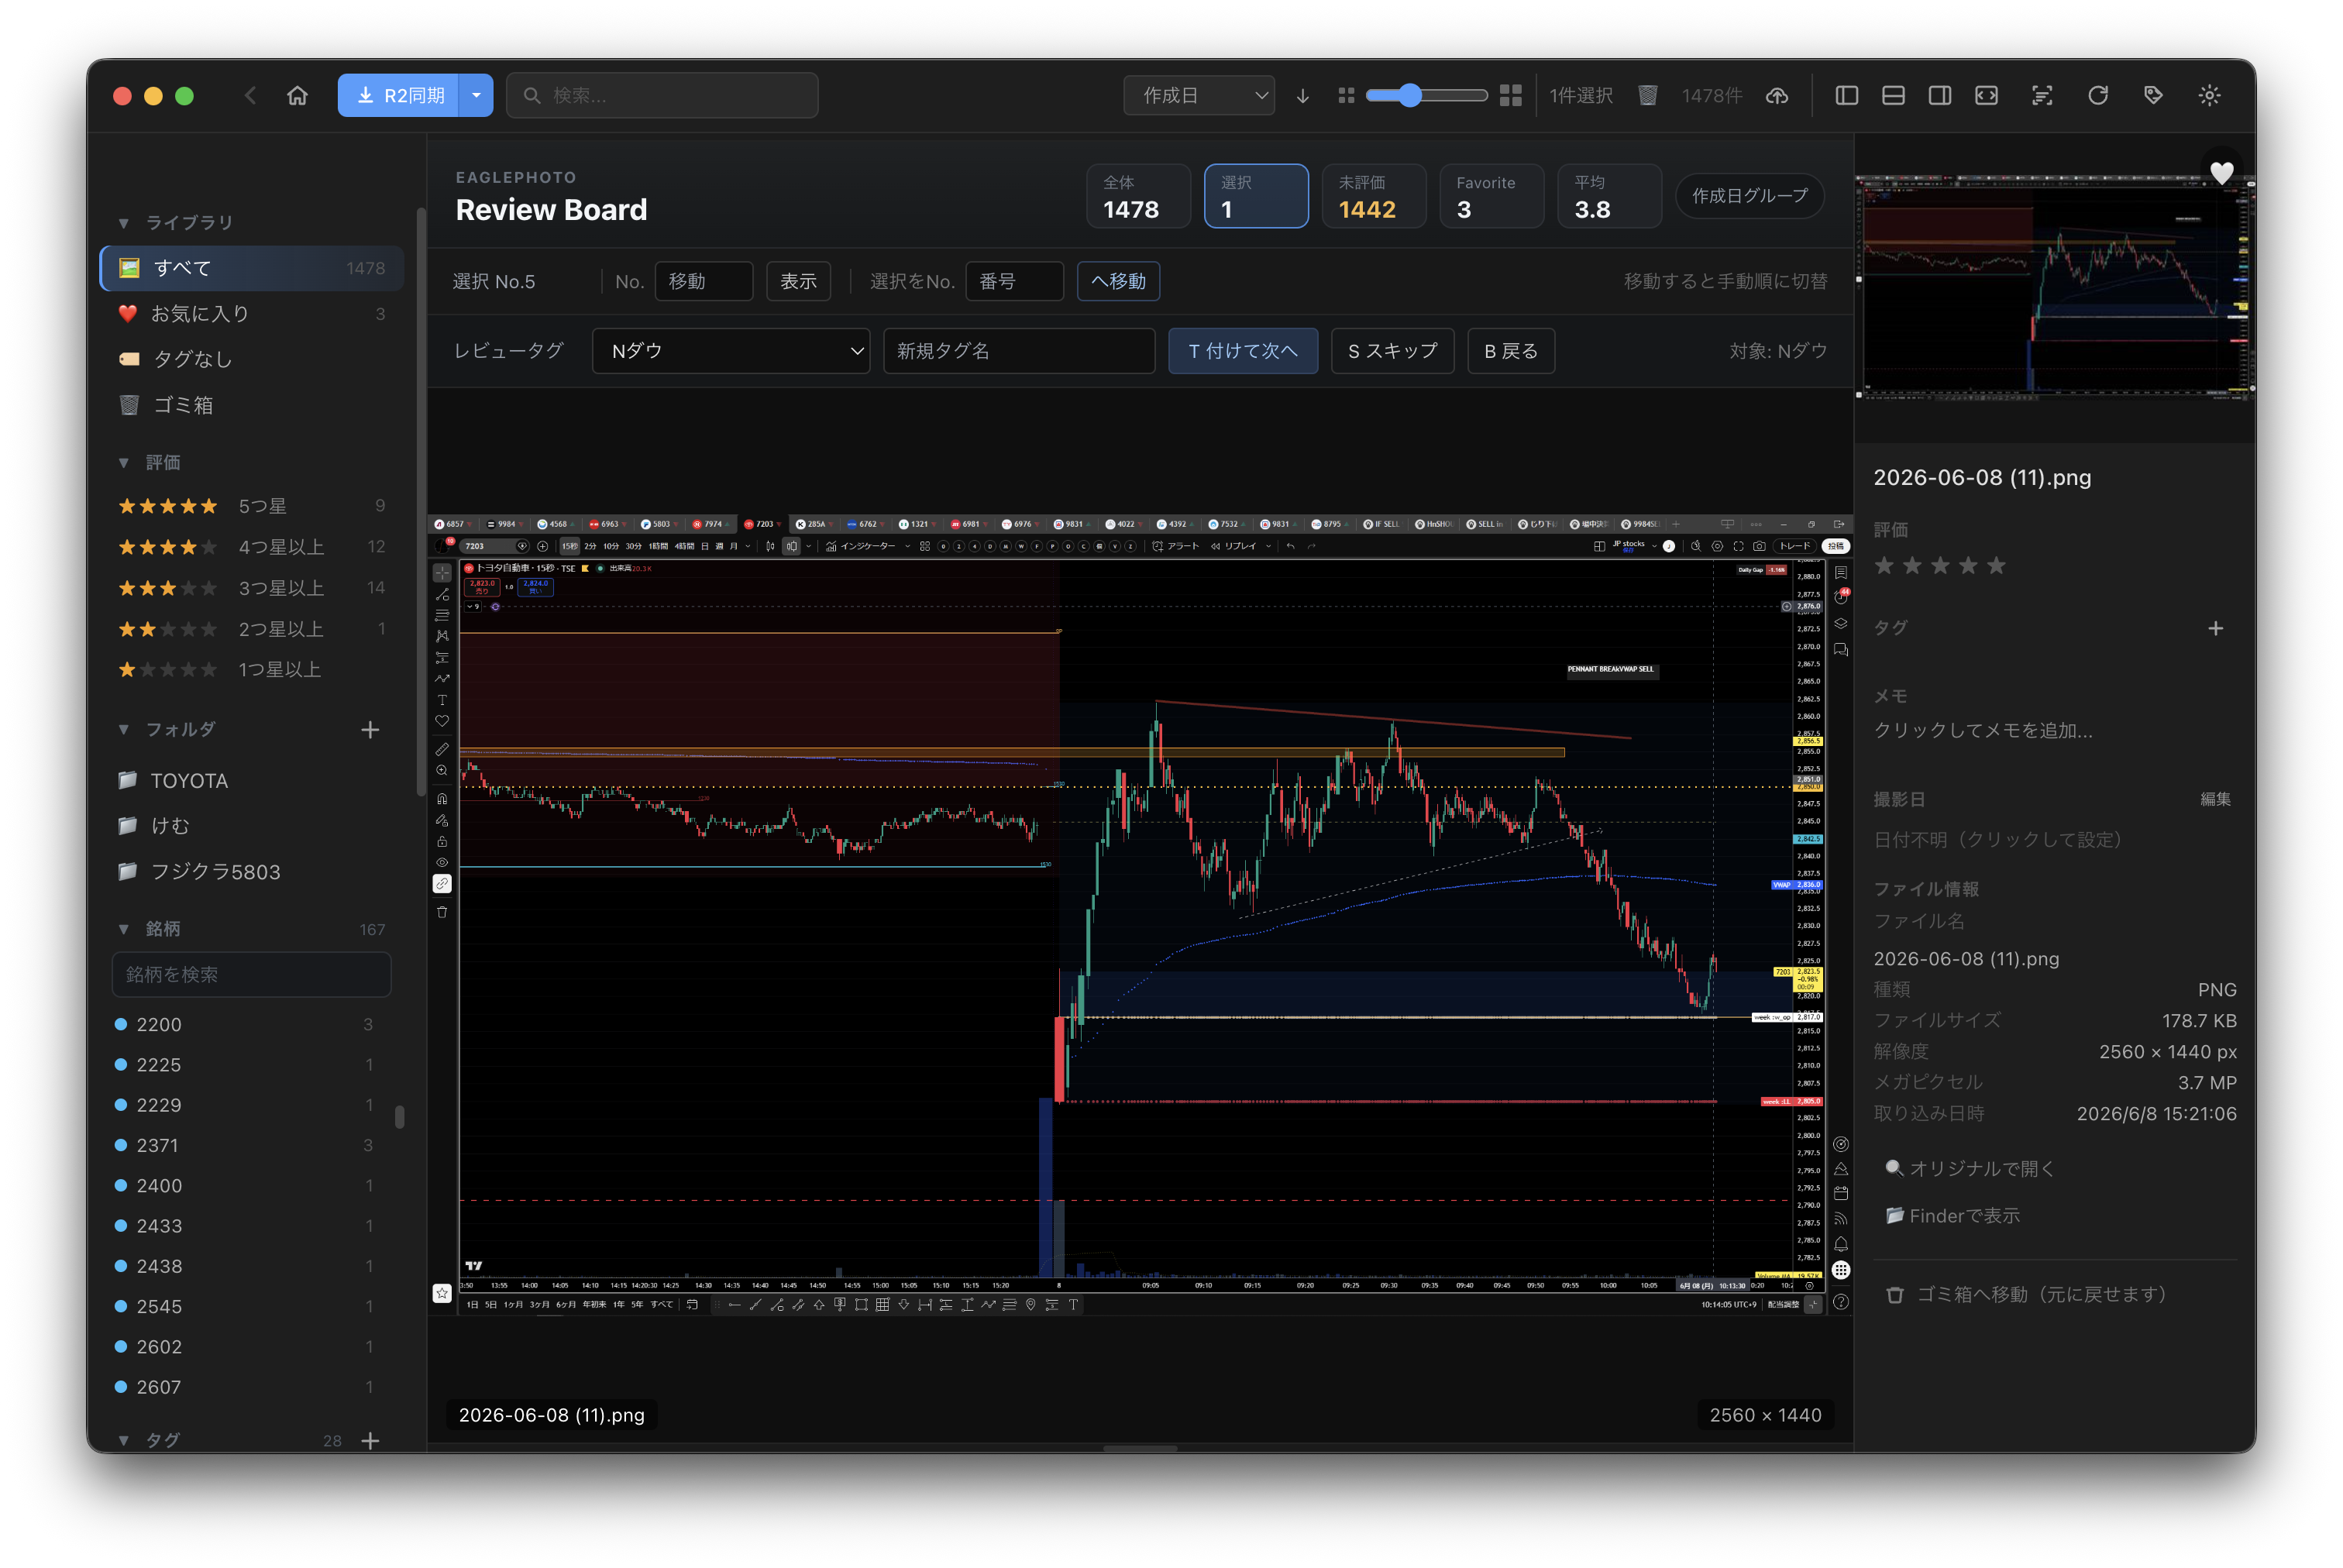
Task: Collapse the フォルダ section
Action: 124,729
